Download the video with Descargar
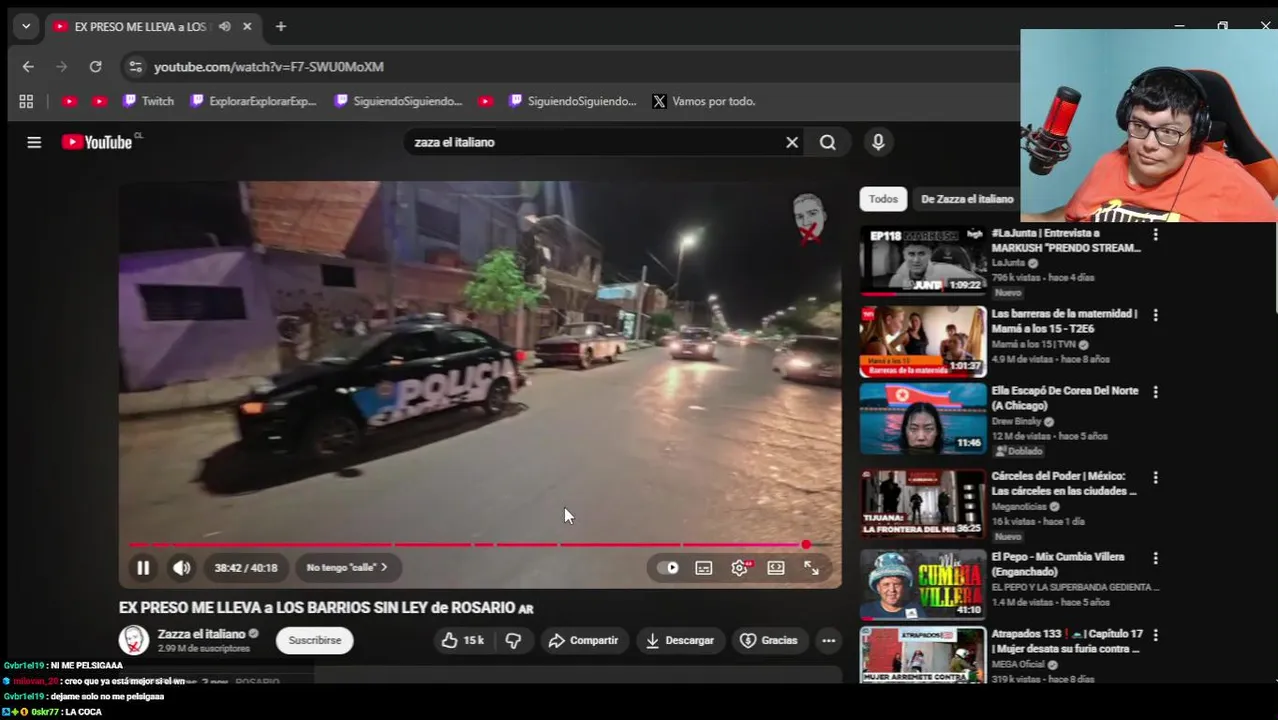This screenshot has height=720, width=1278. pos(680,640)
